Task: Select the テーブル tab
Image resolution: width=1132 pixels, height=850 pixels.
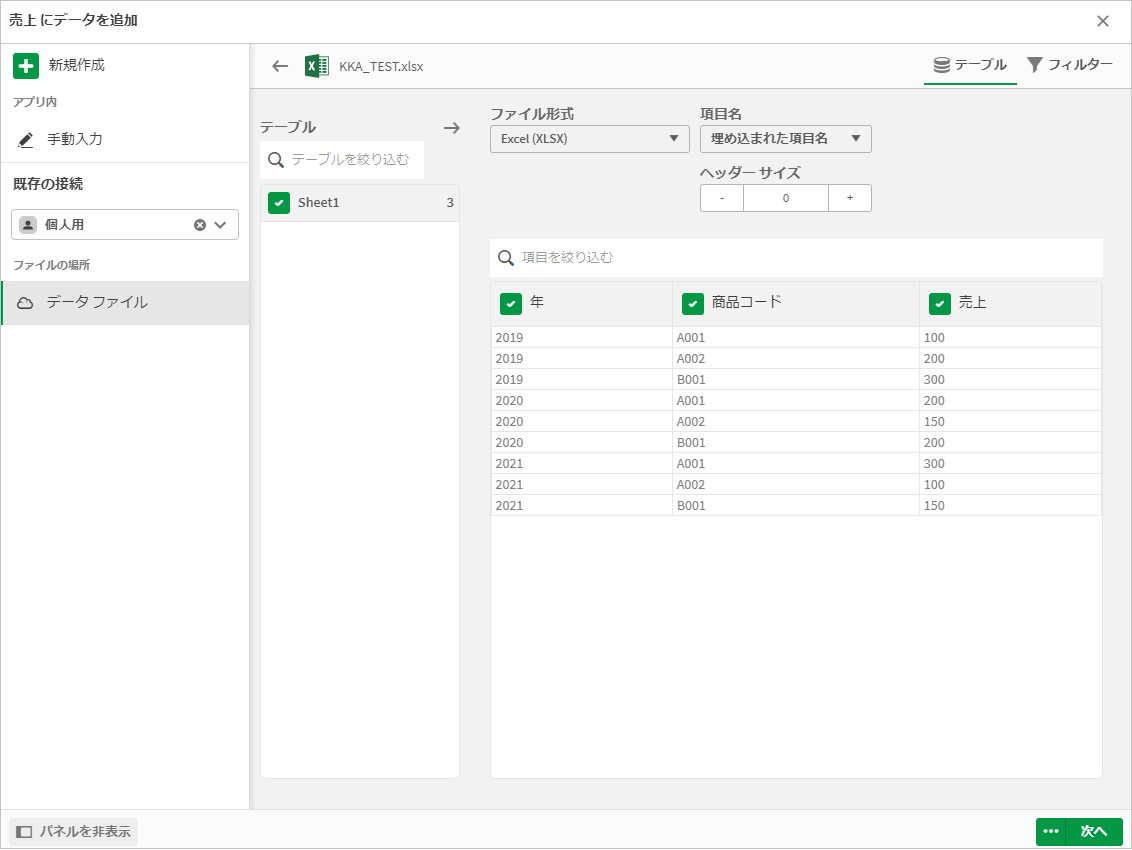Action: click(970, 65)
